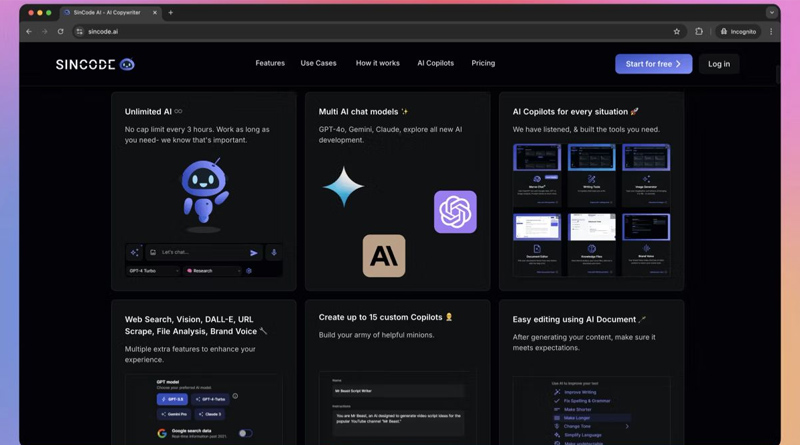
Task: Open the Marve Chat screenshot thumbnail
Action: point(537,157)
